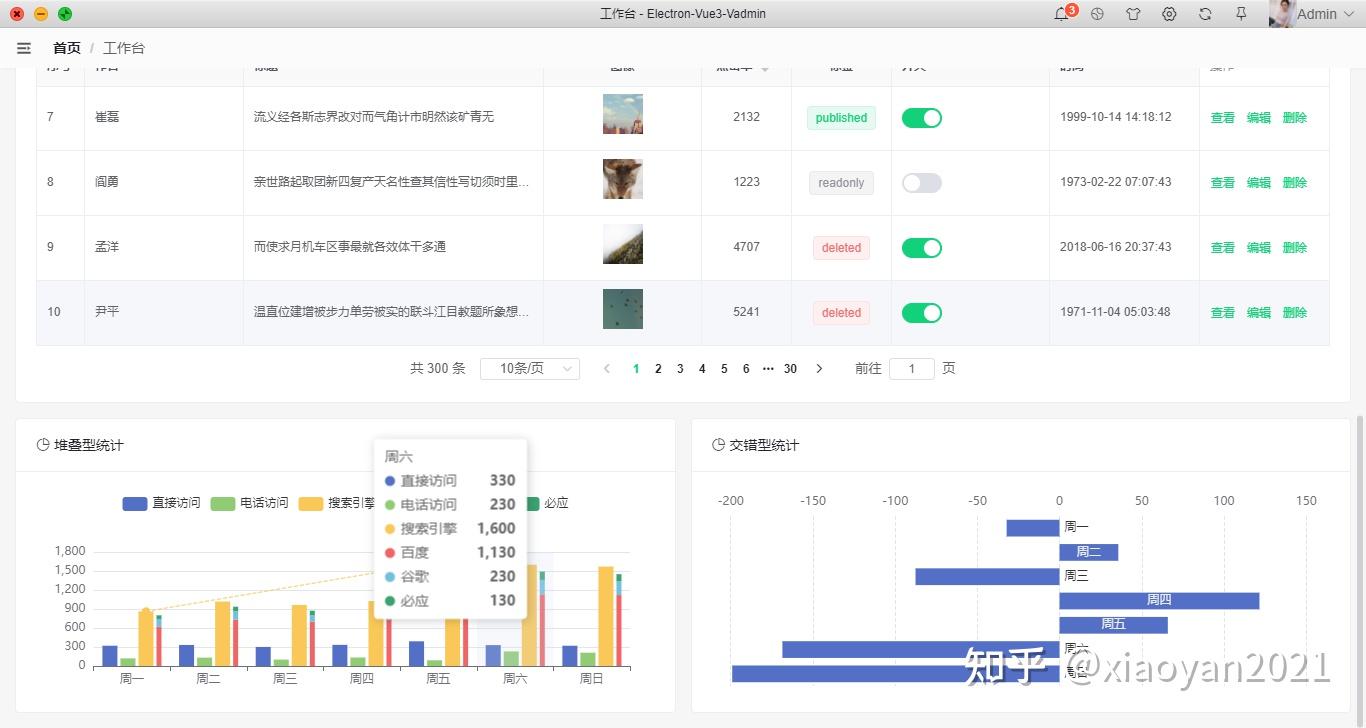Click the pin icon in the header
This screenshot has width=1366, height=728.
(1241, 14)
